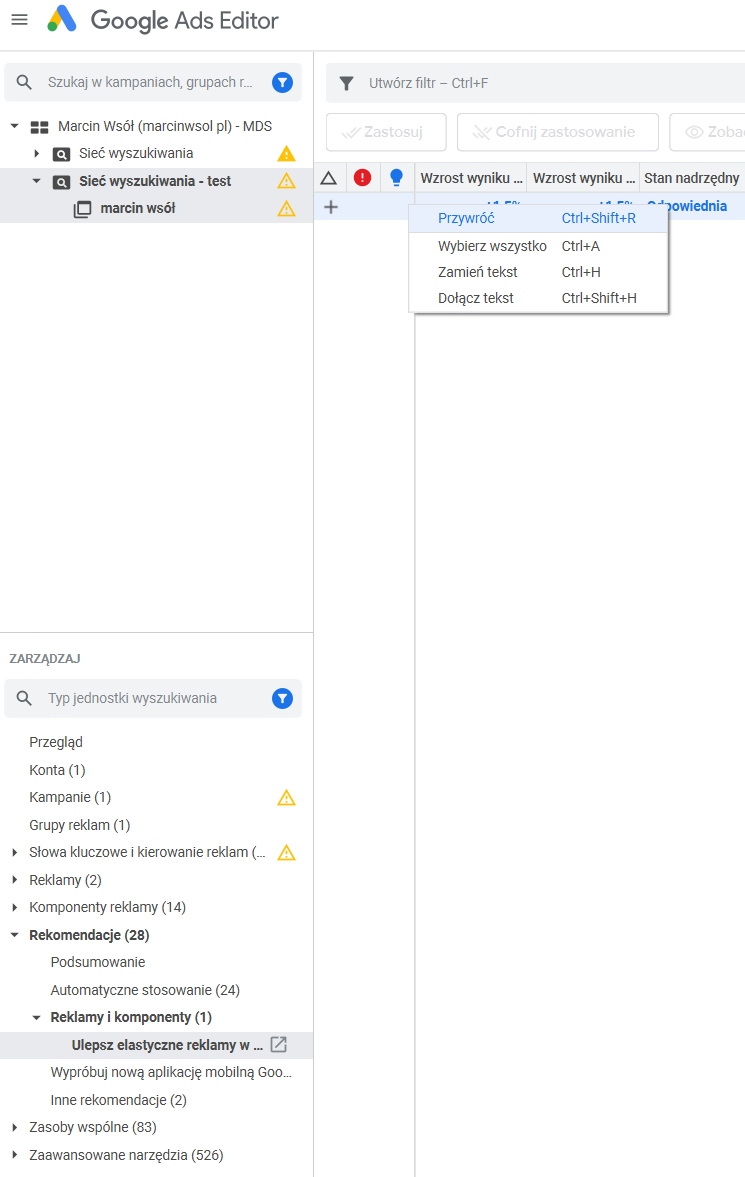The width and height of the screenshot is (745, 1177).
Task: Open filter options in campaign search box
Action: pos(282,83)
